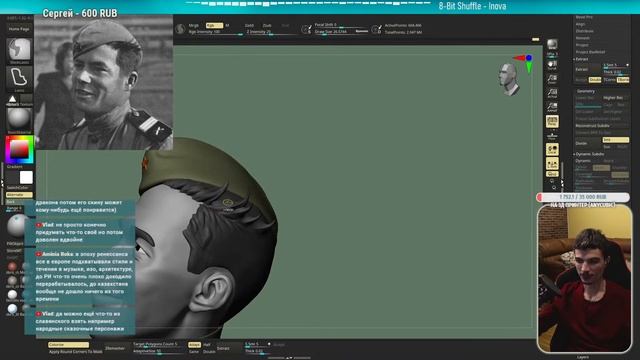Image resolution: width=640 pixels, height=360 pixels.
Task: Click the webcam overlay of the streamer
Action: pyautogui.click(x=584, y=278)
